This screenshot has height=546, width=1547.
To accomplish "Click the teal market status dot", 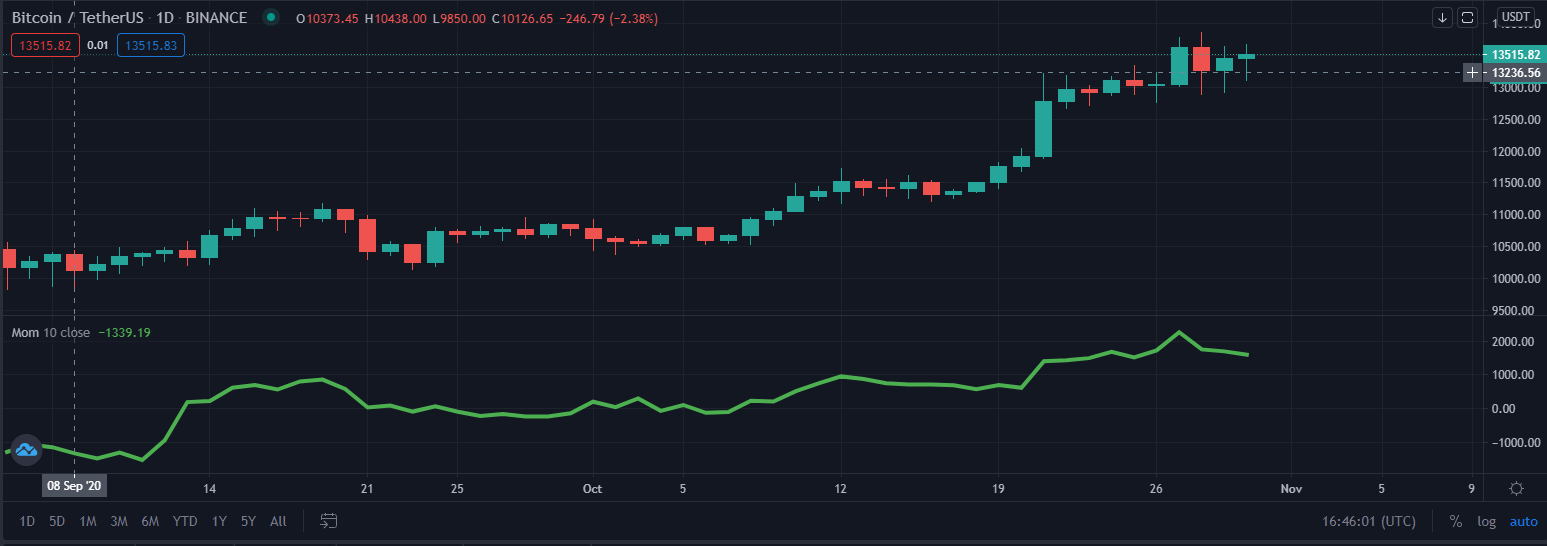I will pyautogui.click(x=270, y=17).
